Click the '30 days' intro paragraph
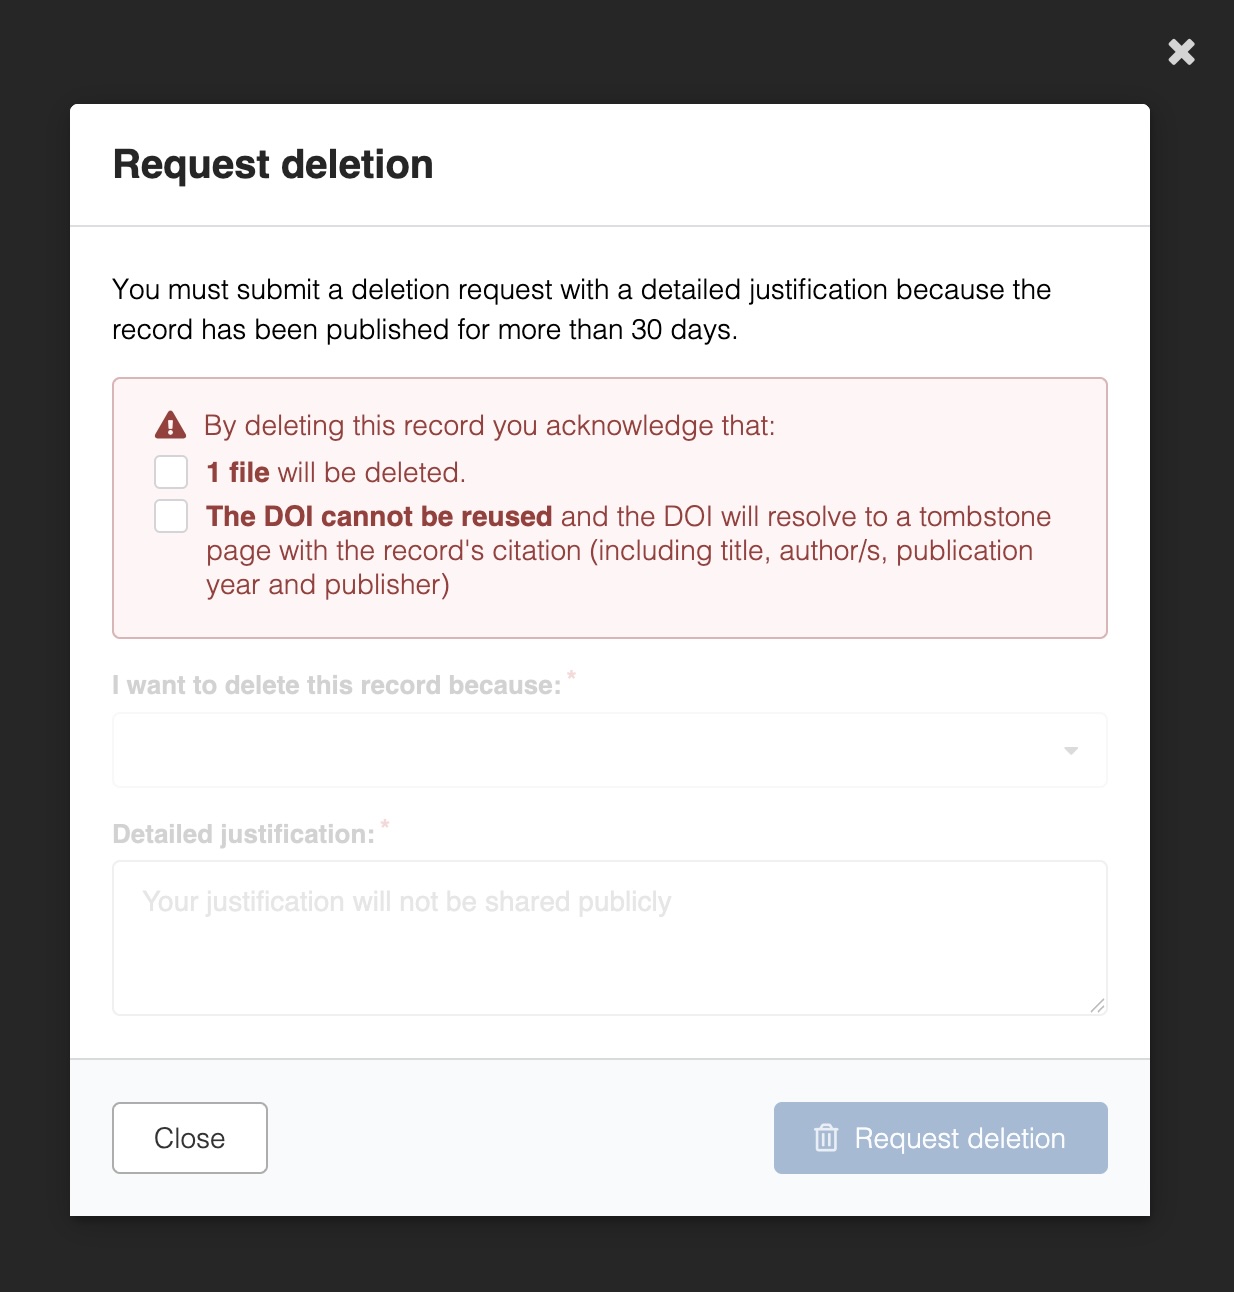The width and height of the screenshot is (1234, 1292). pyautogui.click(x=580, y=309)
